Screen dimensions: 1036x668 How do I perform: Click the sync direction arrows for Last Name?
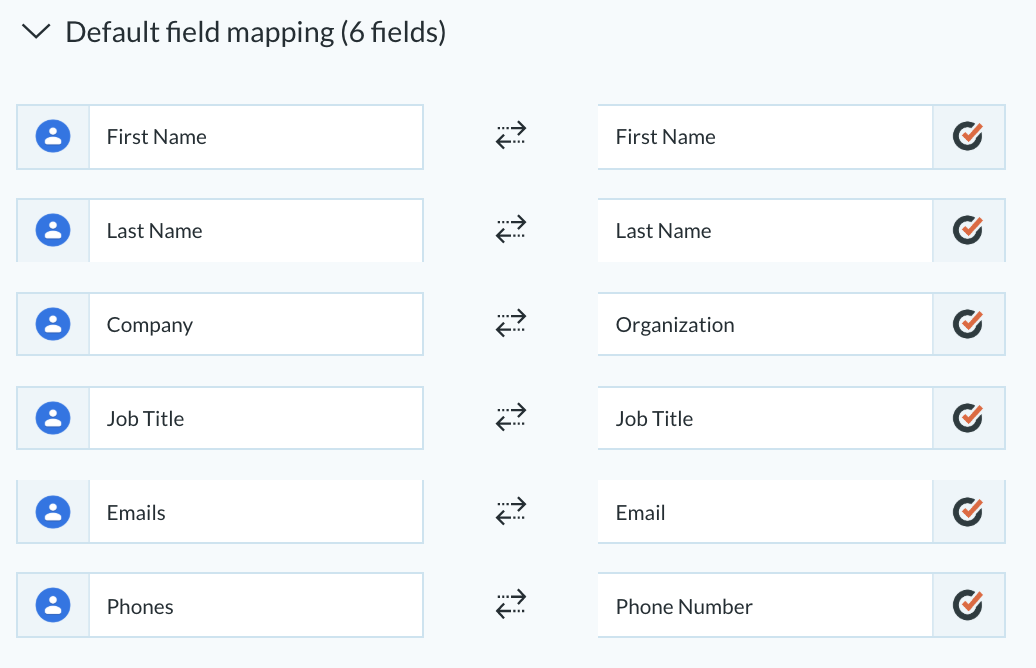coord(511,229)
